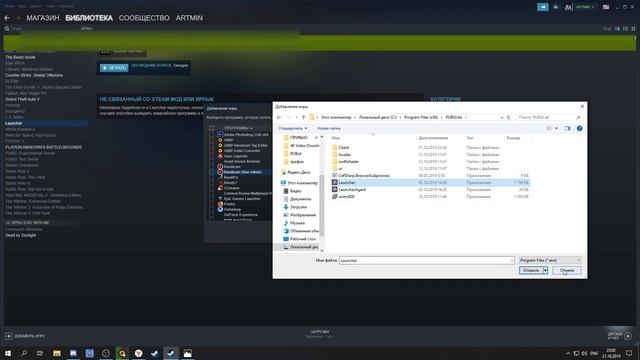640x360 pixels.
Task: Check the AIMP program checkbox
Action: (x=211, y=140)
